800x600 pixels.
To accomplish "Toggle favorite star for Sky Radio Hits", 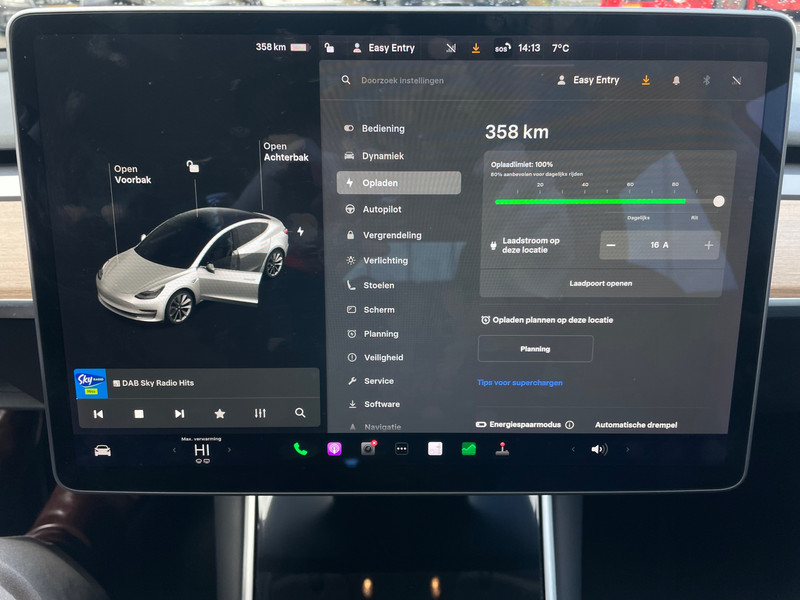I will [220, 413].
